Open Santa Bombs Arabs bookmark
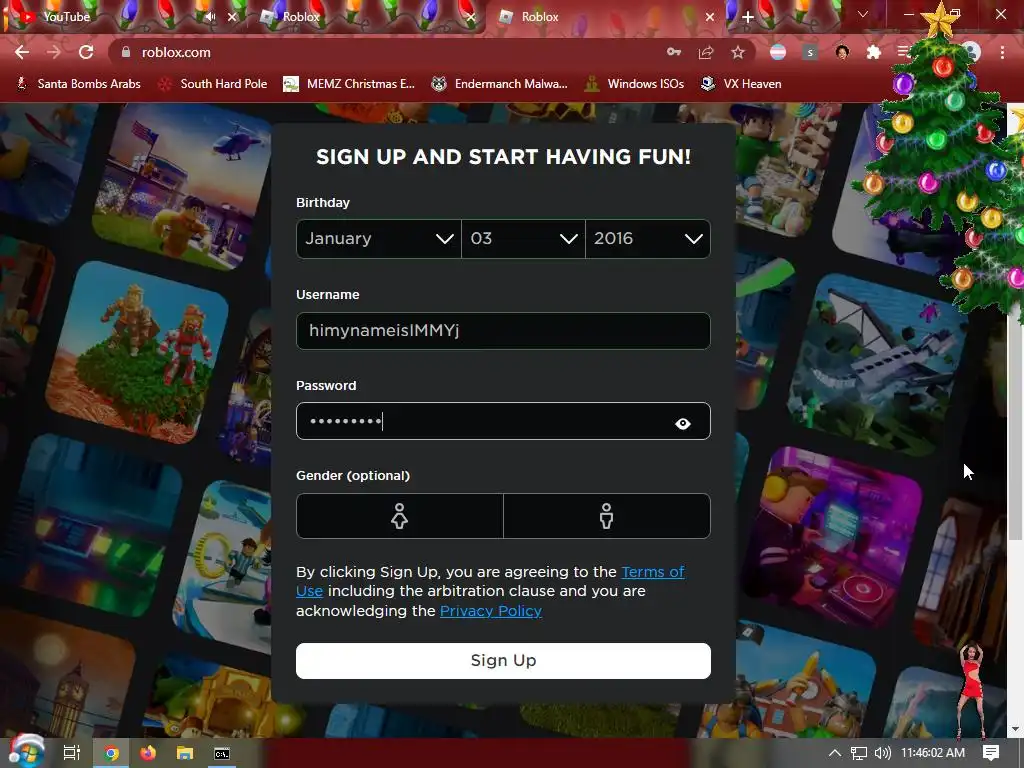The height and width of the screenshot is (768, 1024). pyautogui.click(x=78, y=84)
